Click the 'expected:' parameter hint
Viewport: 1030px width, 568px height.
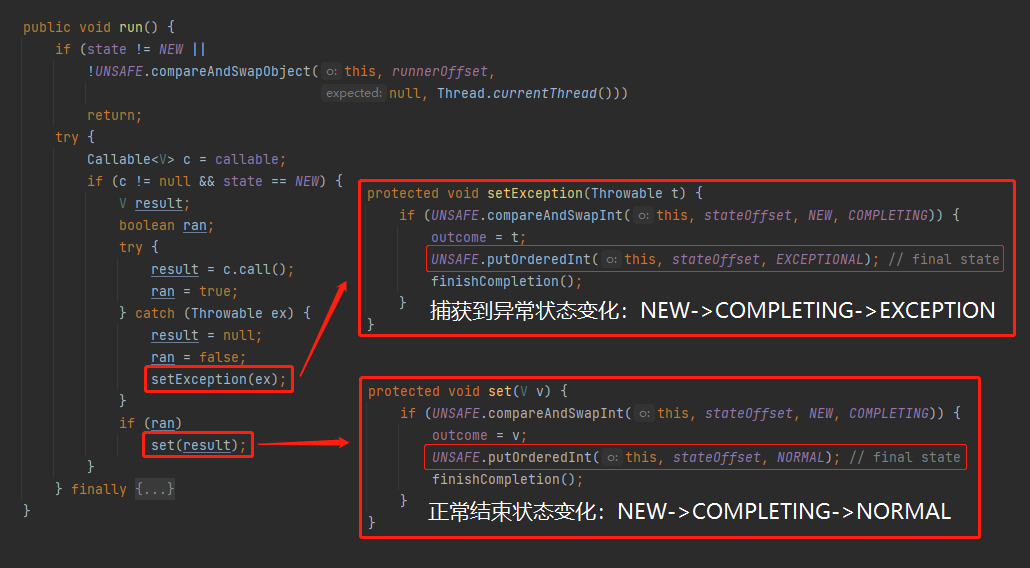353,93
